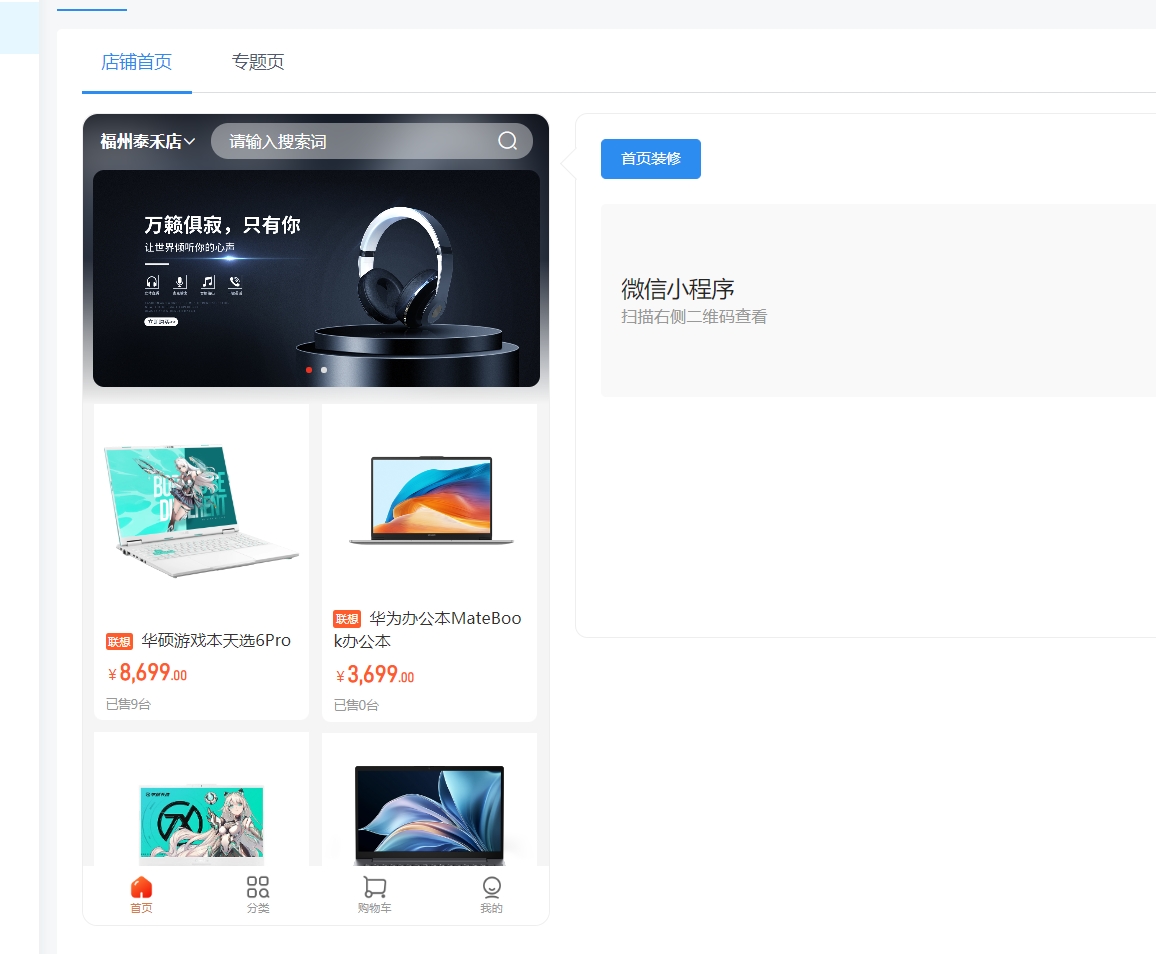Select the microphone icon on the banner
This screenshot has height=954, width=1156.
point(180,283)
